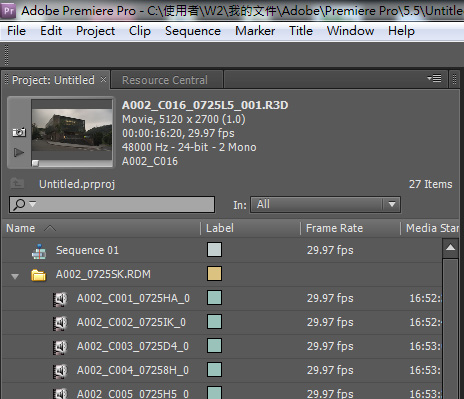
Task: Open the File menu
Action: (x=16, y=31)
